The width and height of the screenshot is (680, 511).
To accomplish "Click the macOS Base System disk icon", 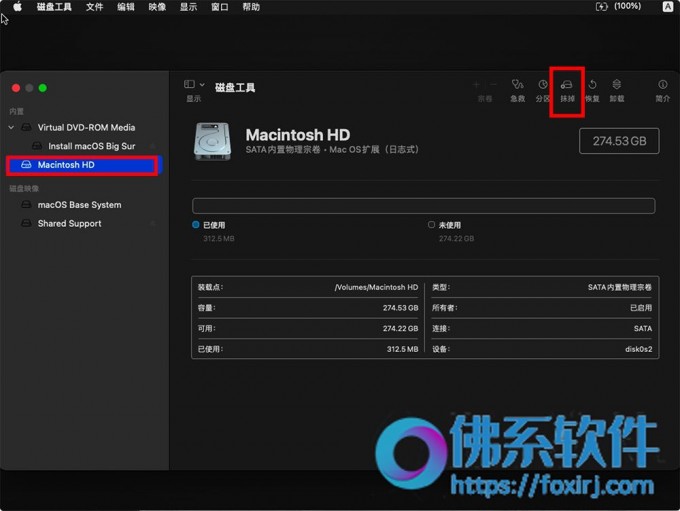I will [26, 205].
